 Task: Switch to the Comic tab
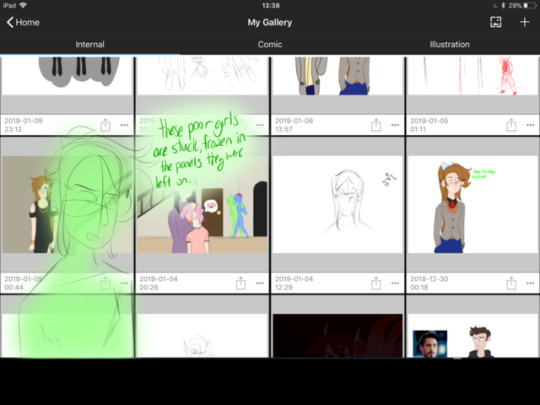point(270,44)
